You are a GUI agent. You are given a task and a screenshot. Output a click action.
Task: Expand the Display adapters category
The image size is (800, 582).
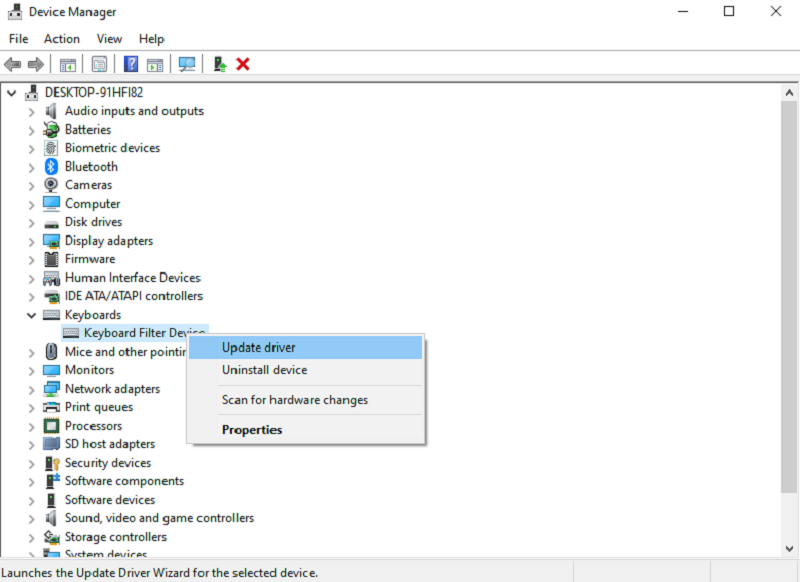coord(31,241)
